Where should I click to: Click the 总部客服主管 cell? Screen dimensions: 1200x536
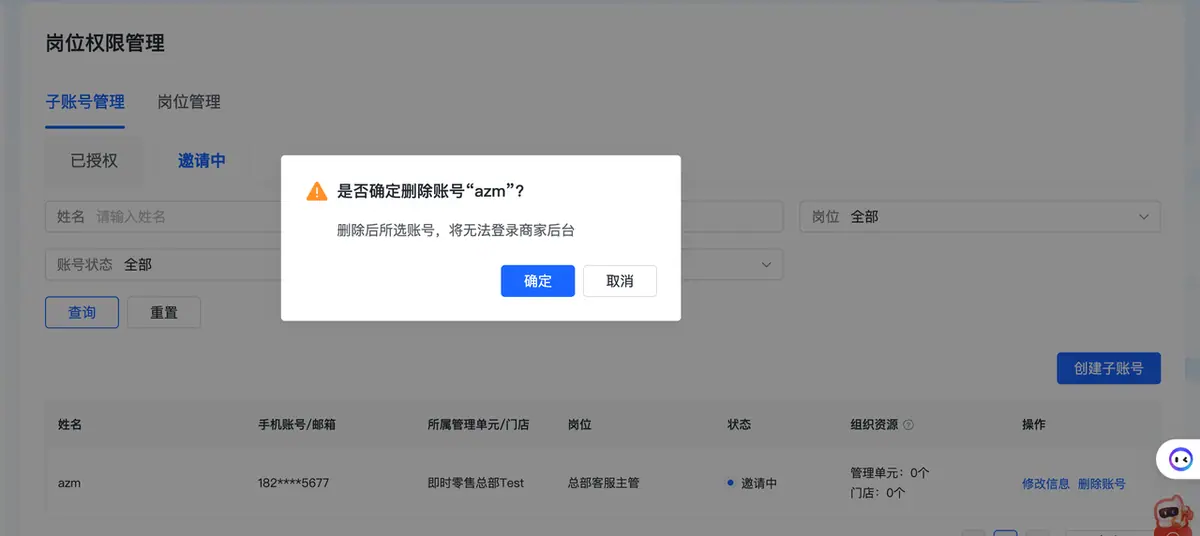click(603, 483)
